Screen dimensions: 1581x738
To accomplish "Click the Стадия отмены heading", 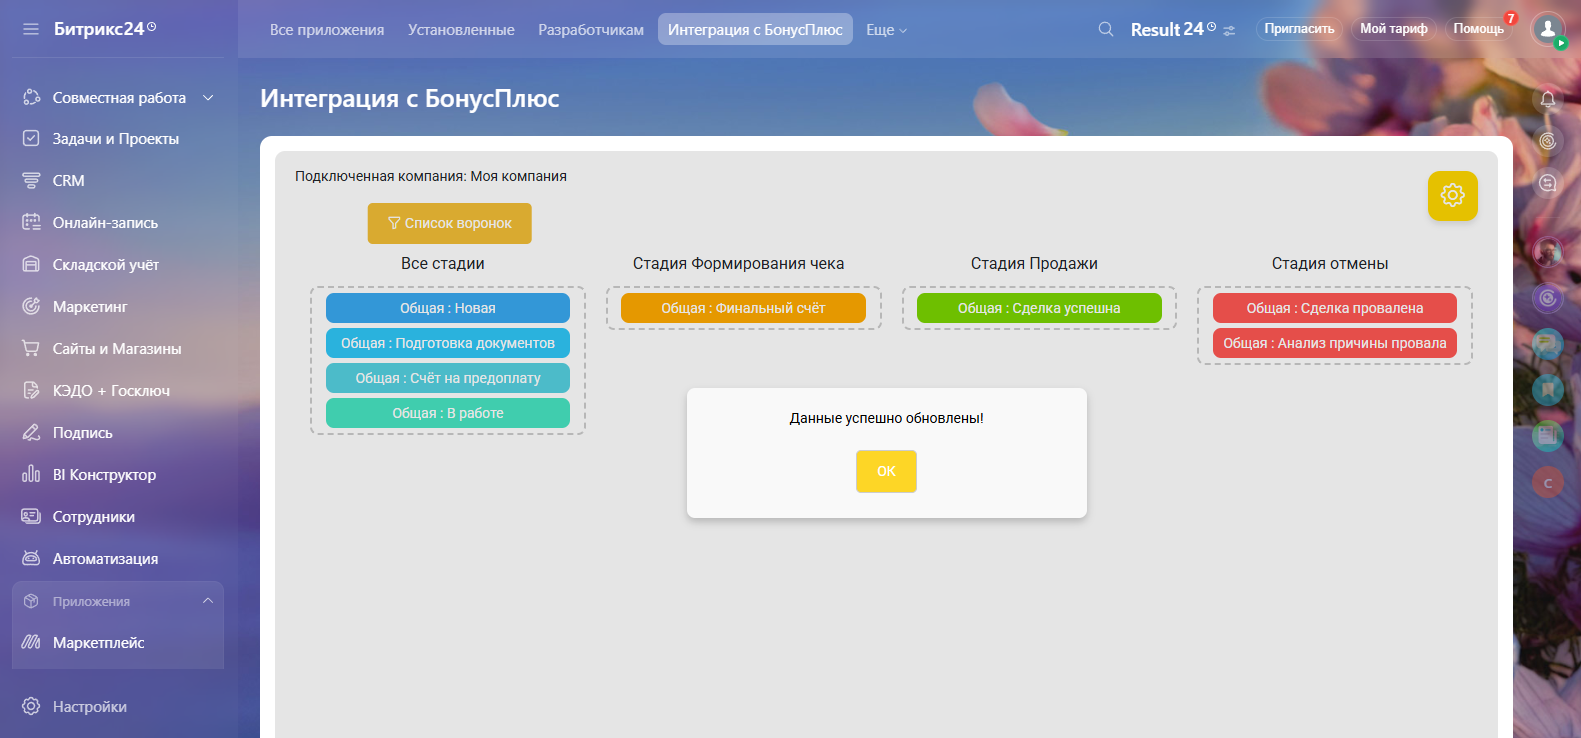I will (x=1330, y=263).
